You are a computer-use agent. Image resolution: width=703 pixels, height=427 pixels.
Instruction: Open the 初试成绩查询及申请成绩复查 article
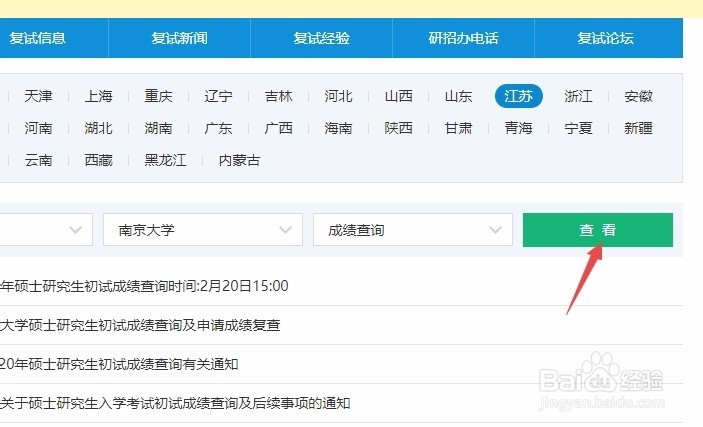pos(140,325)
